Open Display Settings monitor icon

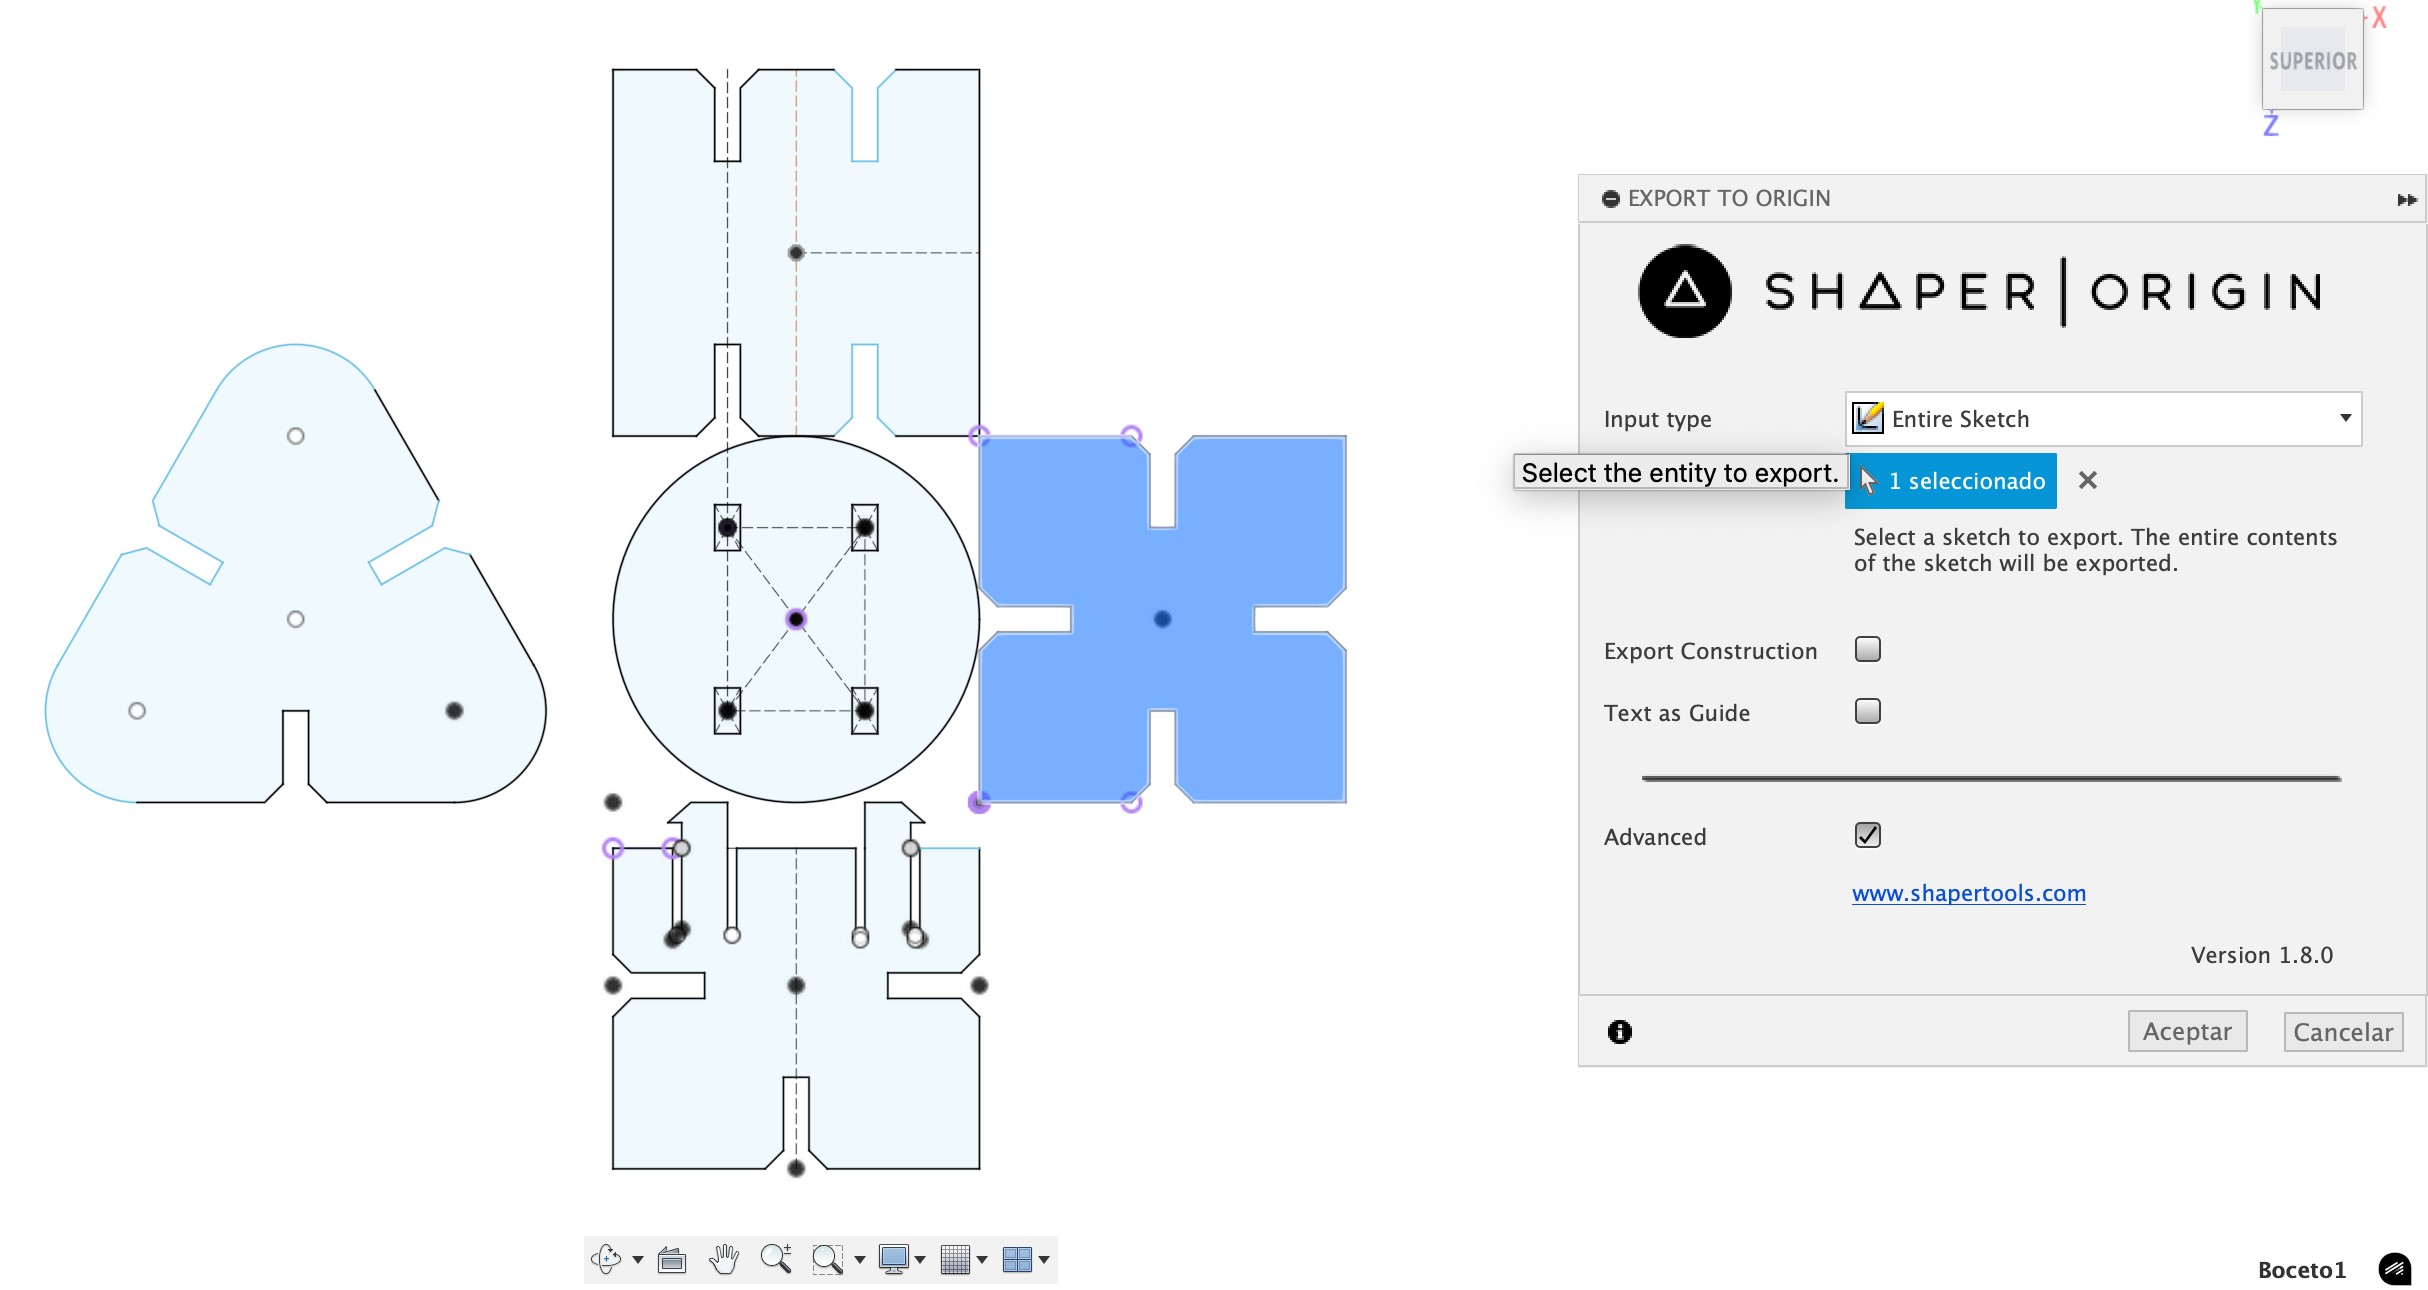point(893,1259)
